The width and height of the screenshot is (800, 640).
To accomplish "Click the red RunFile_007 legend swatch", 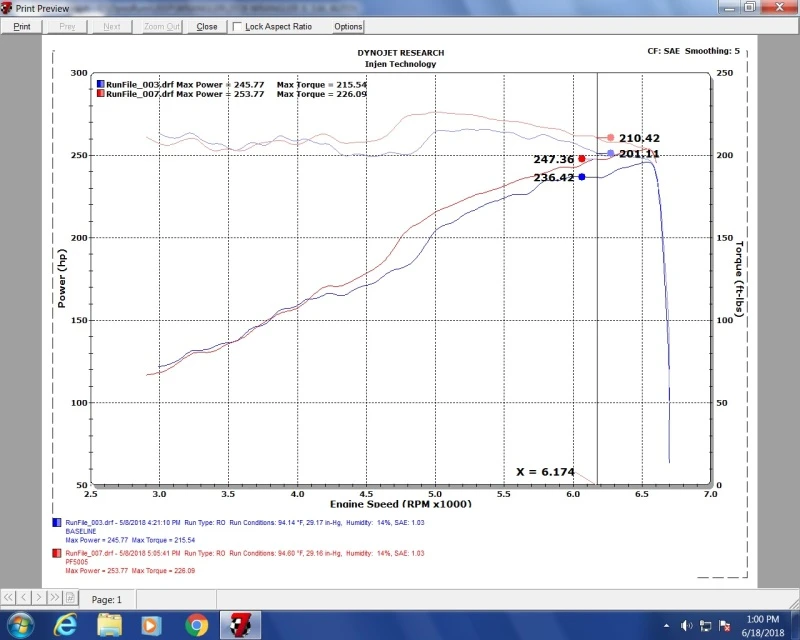I will (100, 93).
